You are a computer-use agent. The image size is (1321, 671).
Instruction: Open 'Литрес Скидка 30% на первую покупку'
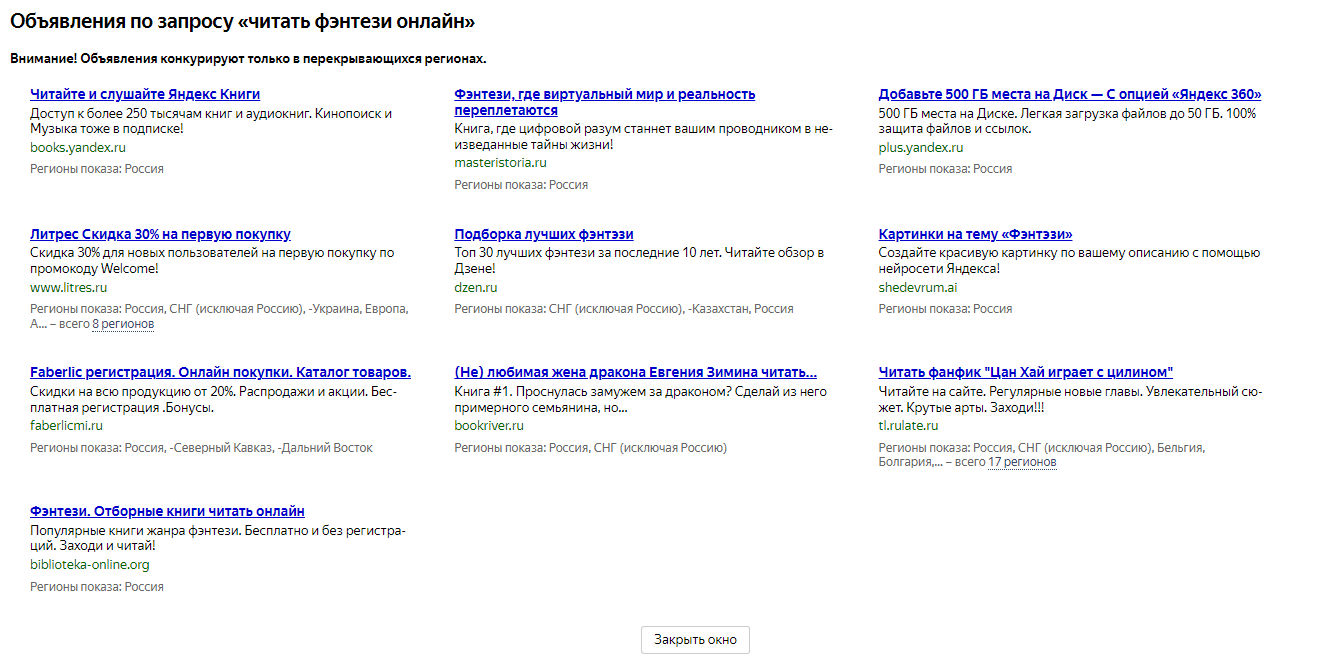click(160, 234)
